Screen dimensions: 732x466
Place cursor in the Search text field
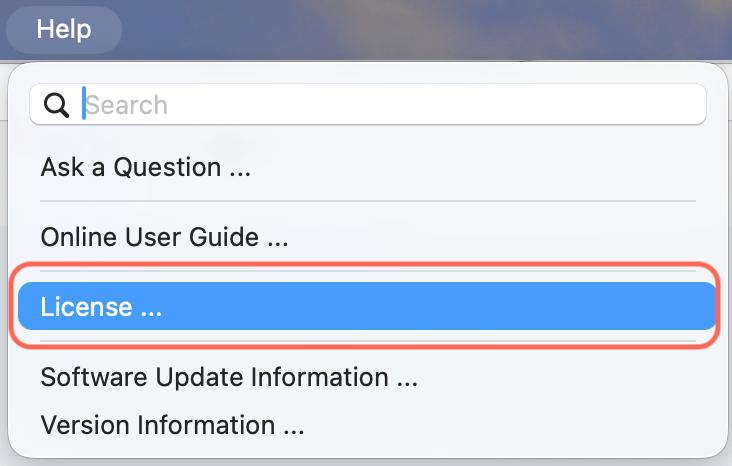click(390, 105)
